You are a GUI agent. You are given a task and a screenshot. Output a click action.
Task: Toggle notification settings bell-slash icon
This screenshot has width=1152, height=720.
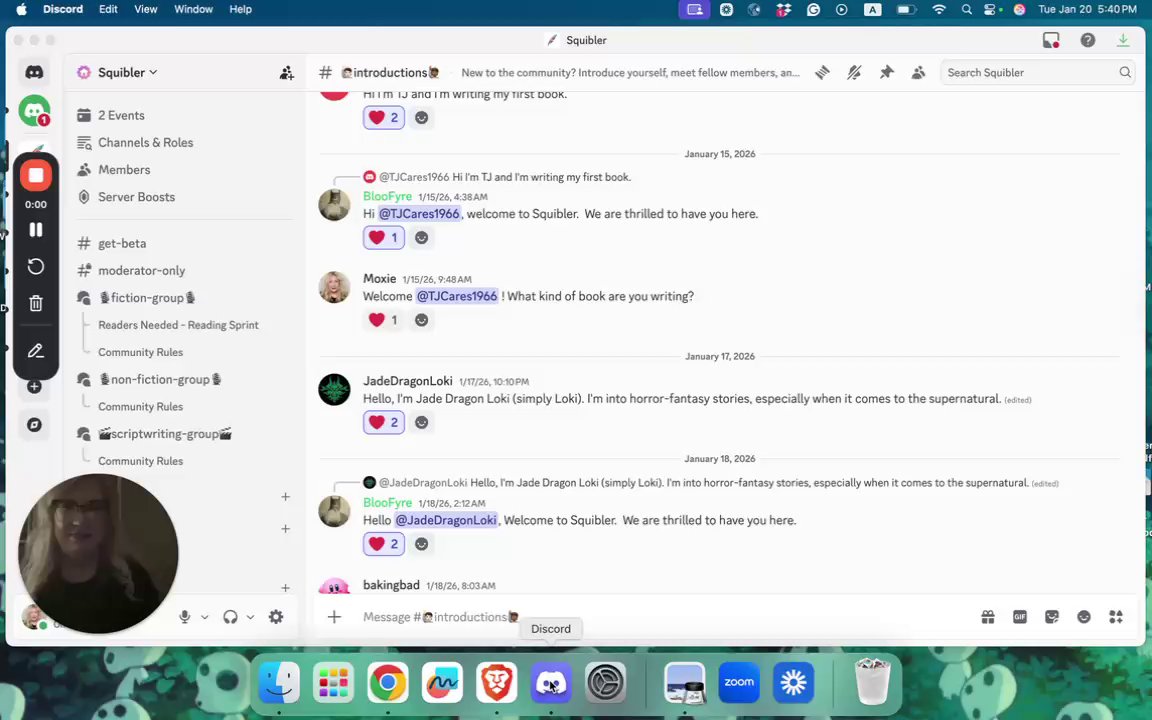click(x=854, y=73)
